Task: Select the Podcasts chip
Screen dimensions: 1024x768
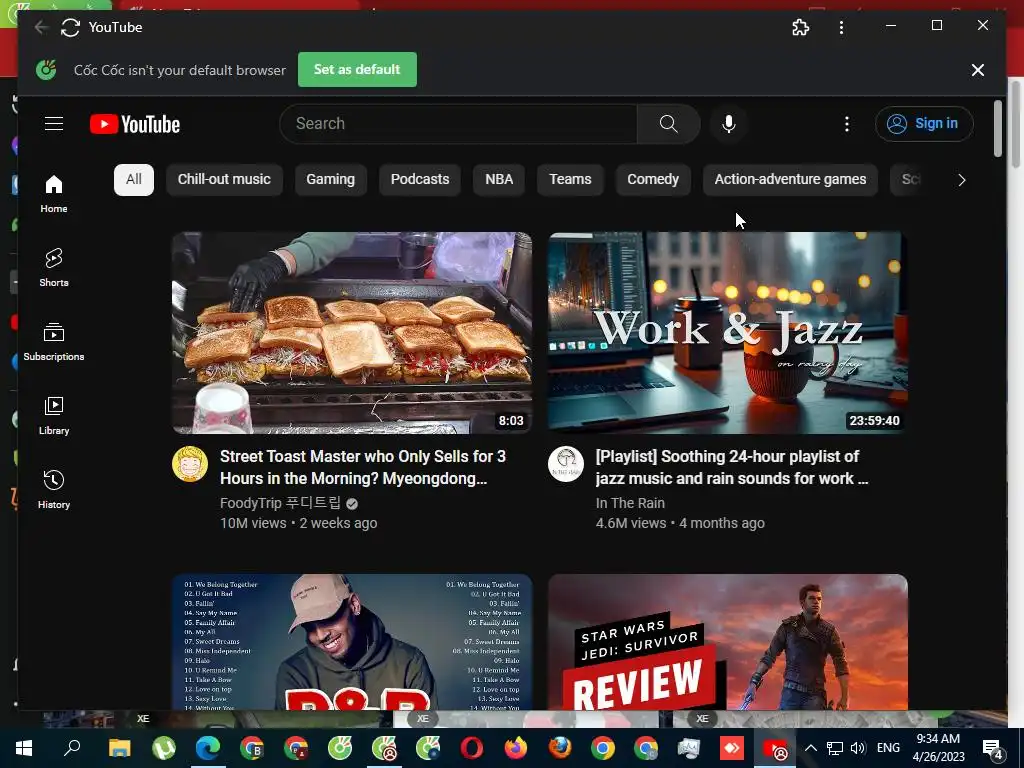Action: tap(420, 180)
